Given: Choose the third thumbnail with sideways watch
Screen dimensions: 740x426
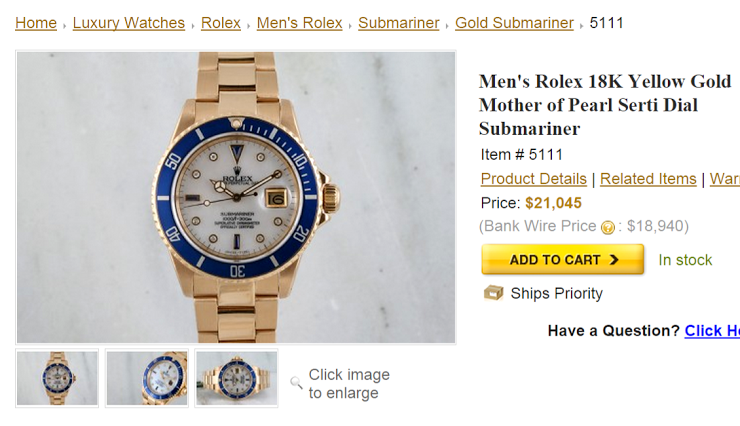Looking at the screenshot, I should tap(237, 378).
